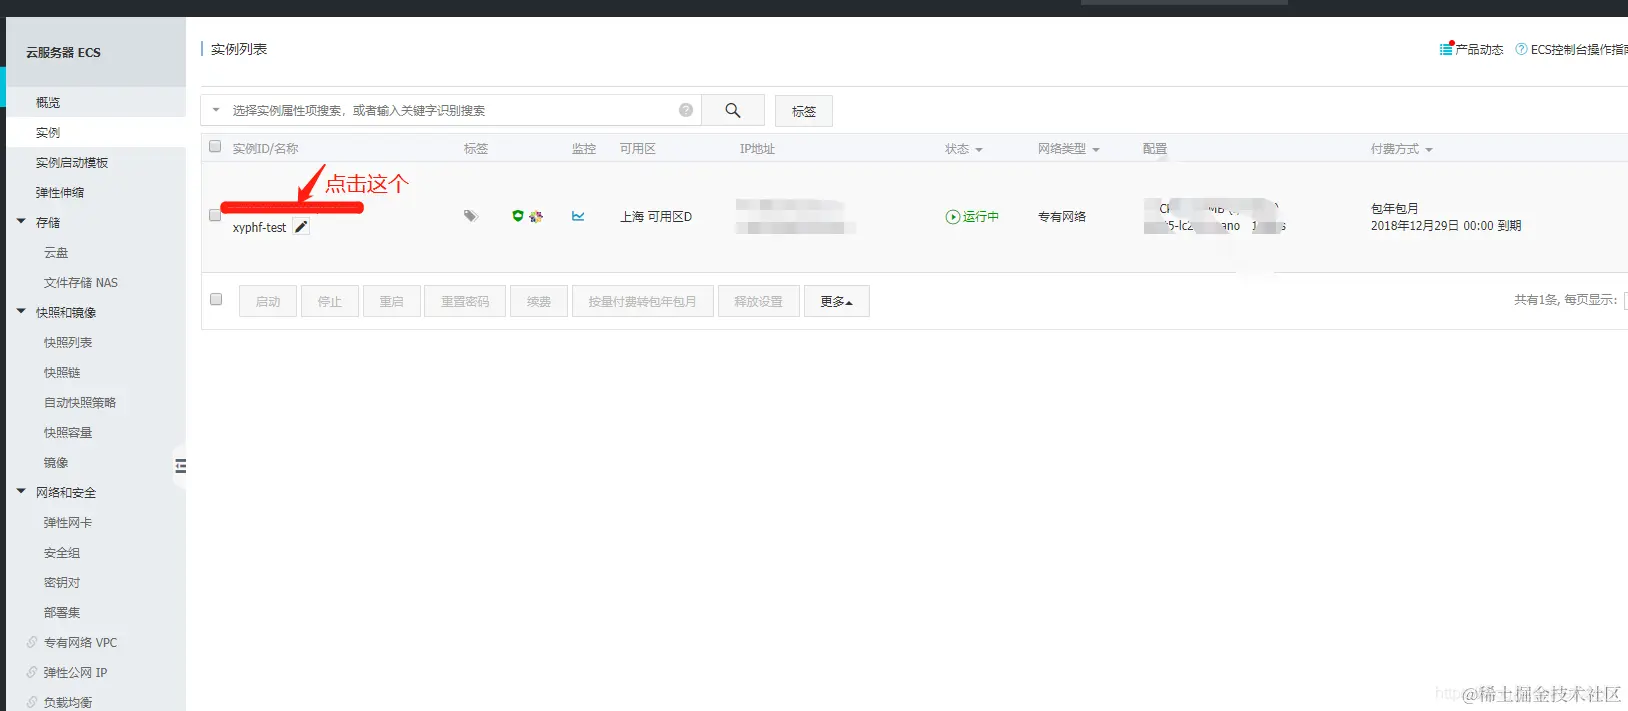Collapse the 网络和安全 sidebar group

pos(21,492)
